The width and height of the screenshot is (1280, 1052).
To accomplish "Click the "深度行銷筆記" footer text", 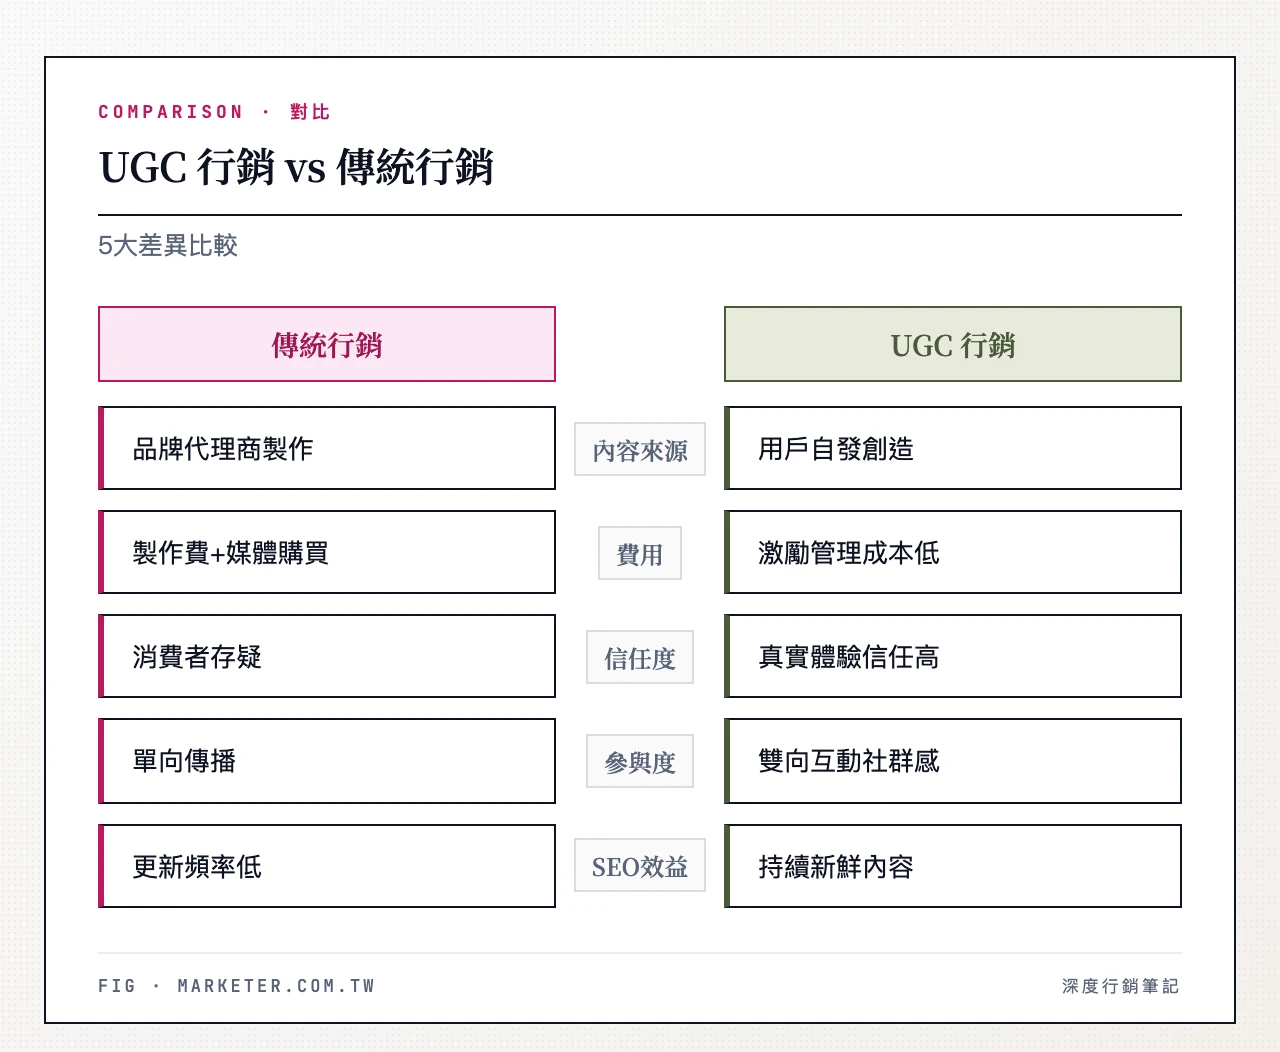I will (1121, 986).
